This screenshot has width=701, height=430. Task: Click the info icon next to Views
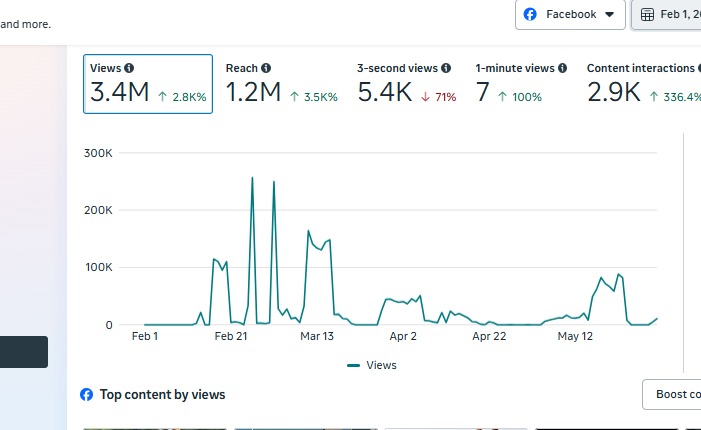(x=129, y=68)
